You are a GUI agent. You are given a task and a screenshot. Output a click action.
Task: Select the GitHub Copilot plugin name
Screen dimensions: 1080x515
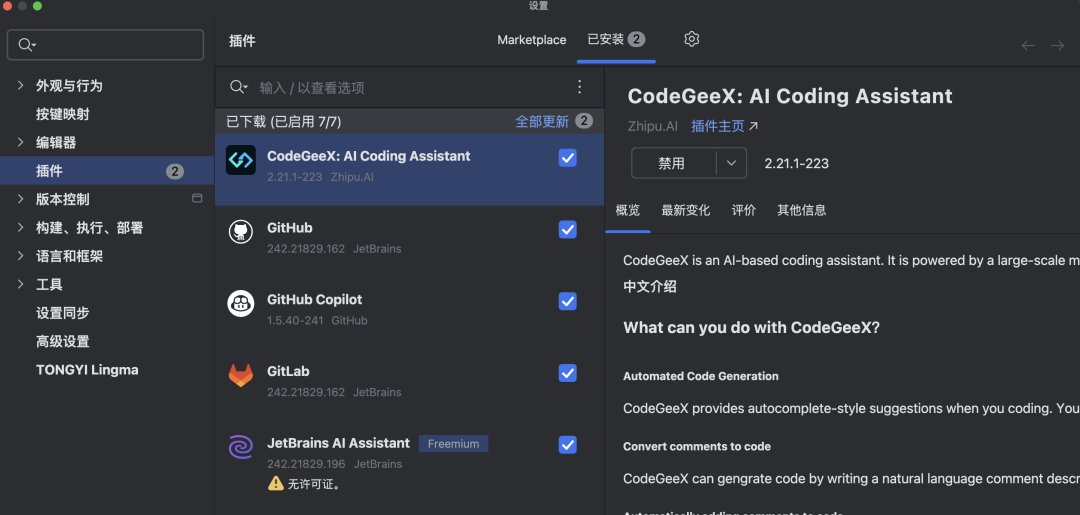tap(314, 299)
